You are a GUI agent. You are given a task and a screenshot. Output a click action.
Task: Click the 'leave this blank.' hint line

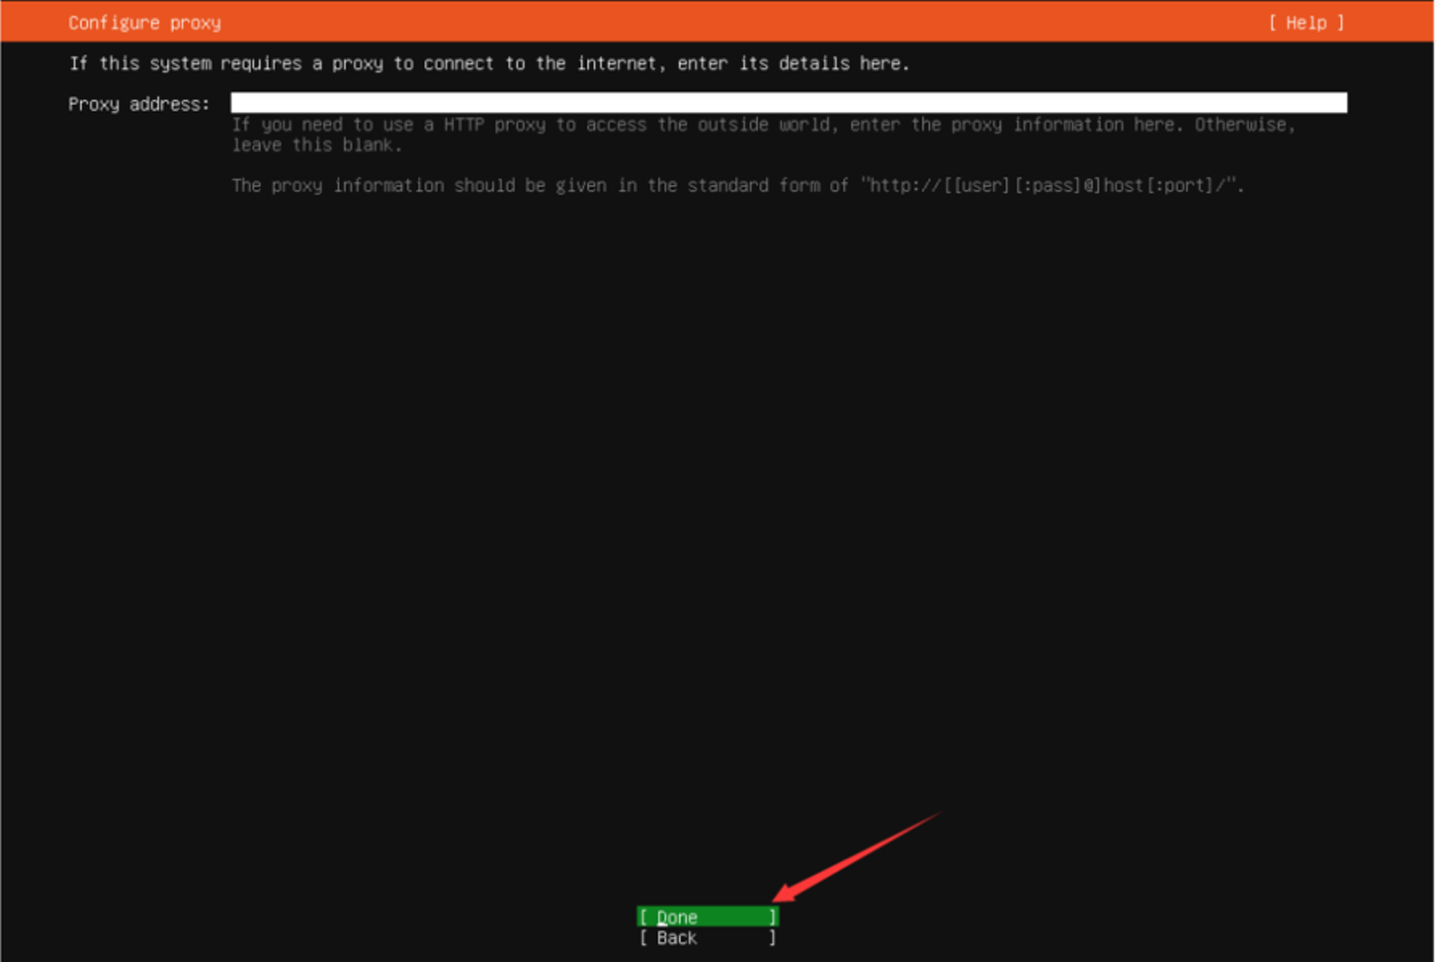coord(317,145)
